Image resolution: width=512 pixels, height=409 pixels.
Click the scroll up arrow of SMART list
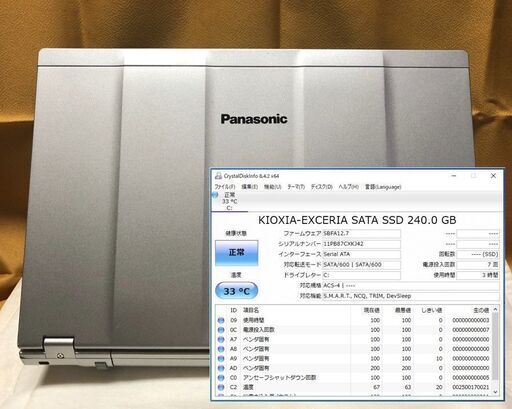coord(495,310)
